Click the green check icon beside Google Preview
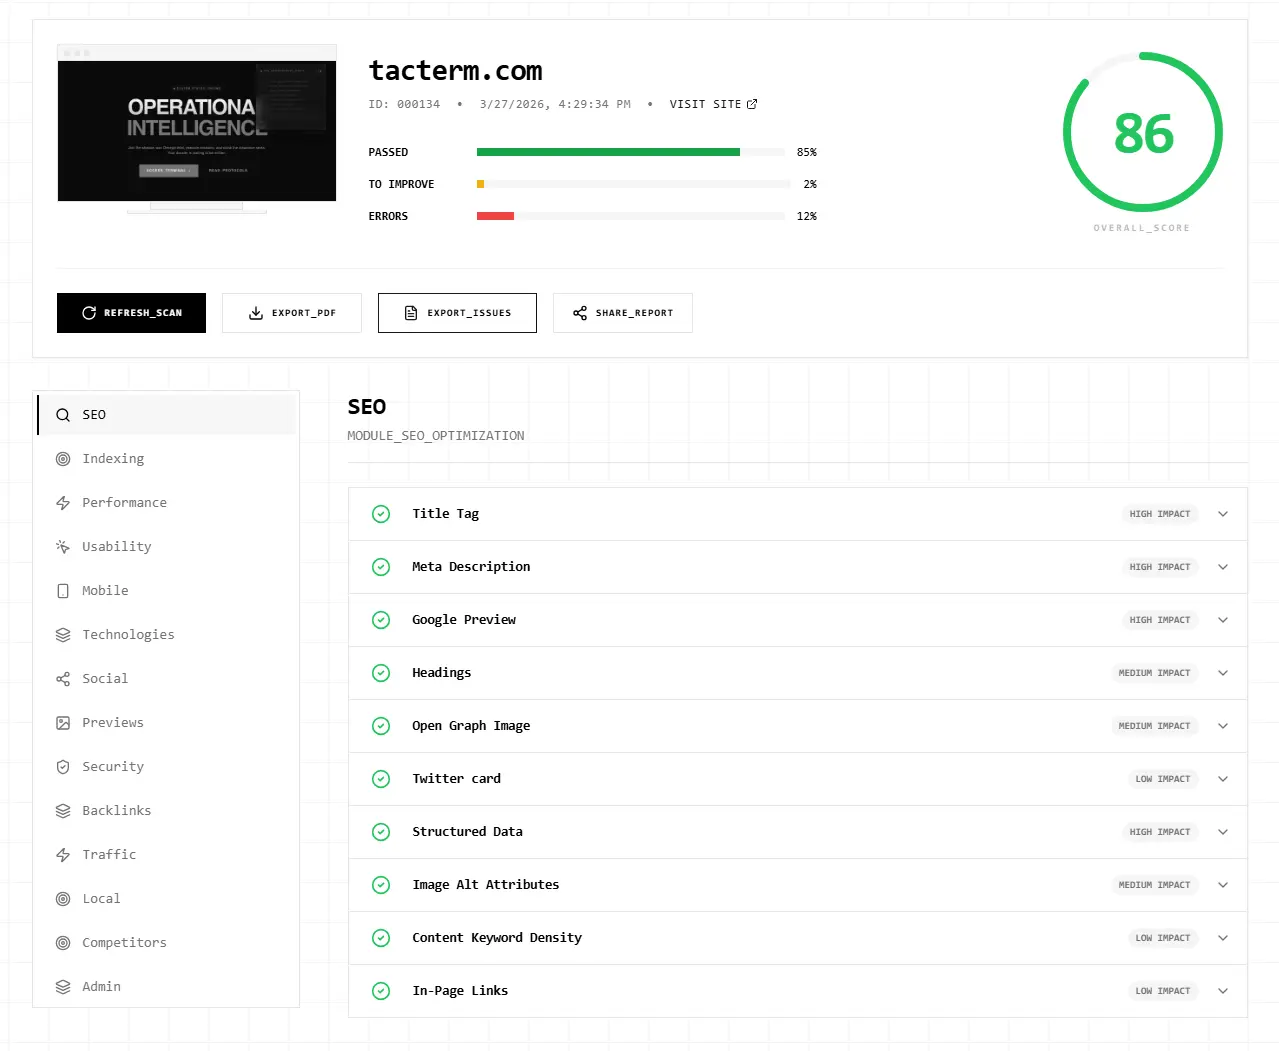The height and width of the screenshot is (1051, 1279). tap(381, 620)
